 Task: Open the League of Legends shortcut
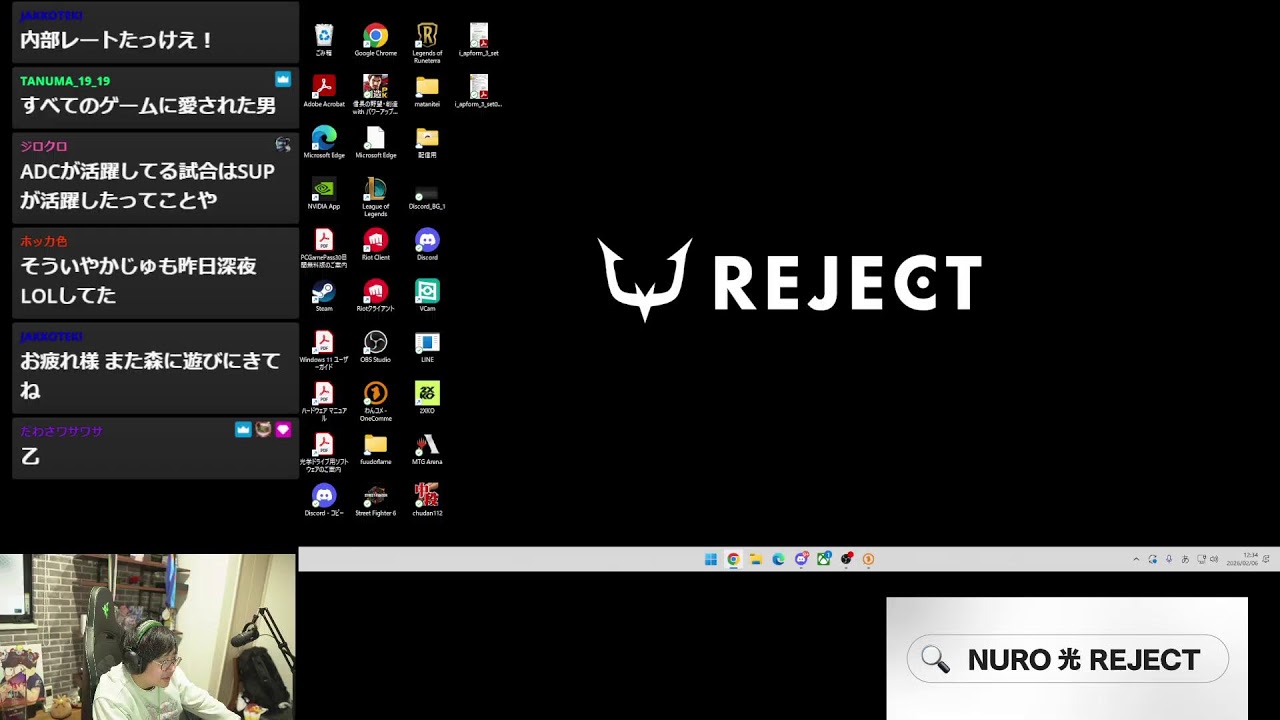376,196
